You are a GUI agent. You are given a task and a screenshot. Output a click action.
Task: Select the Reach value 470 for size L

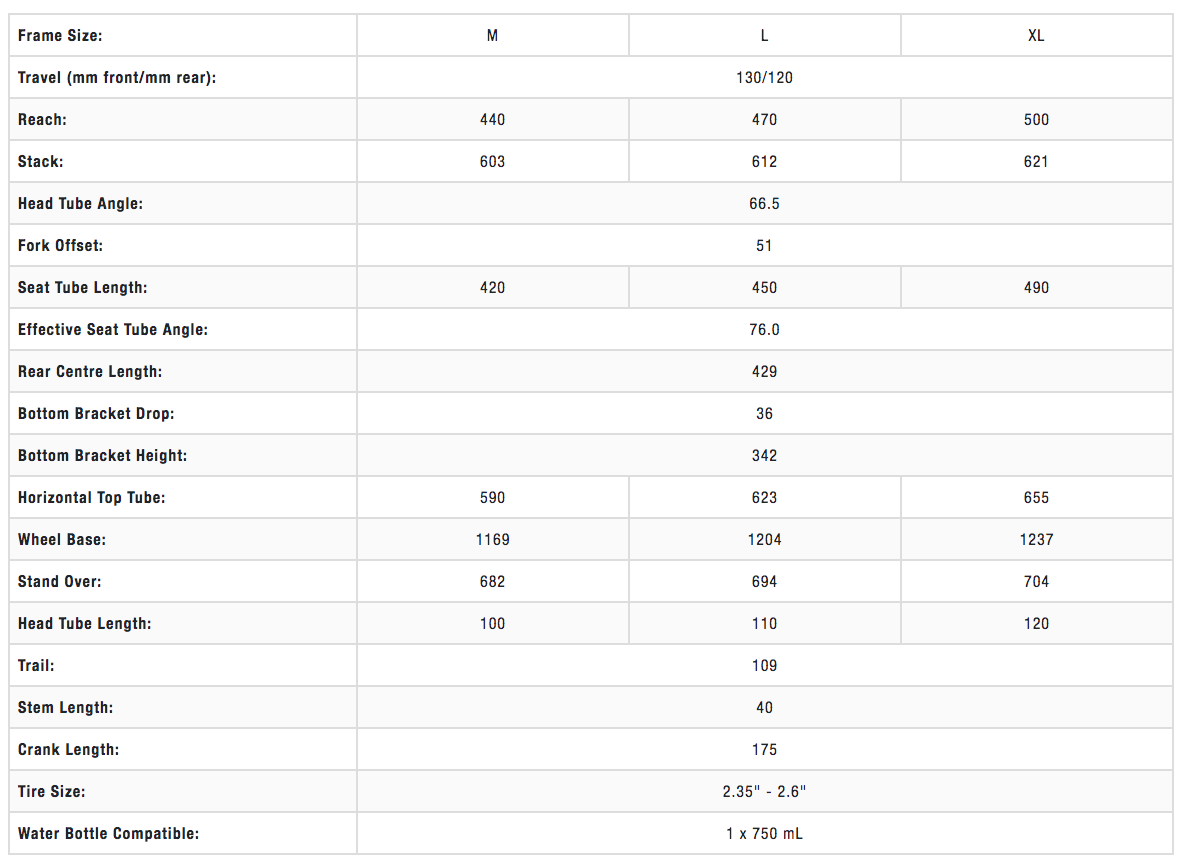coord(764,120)
